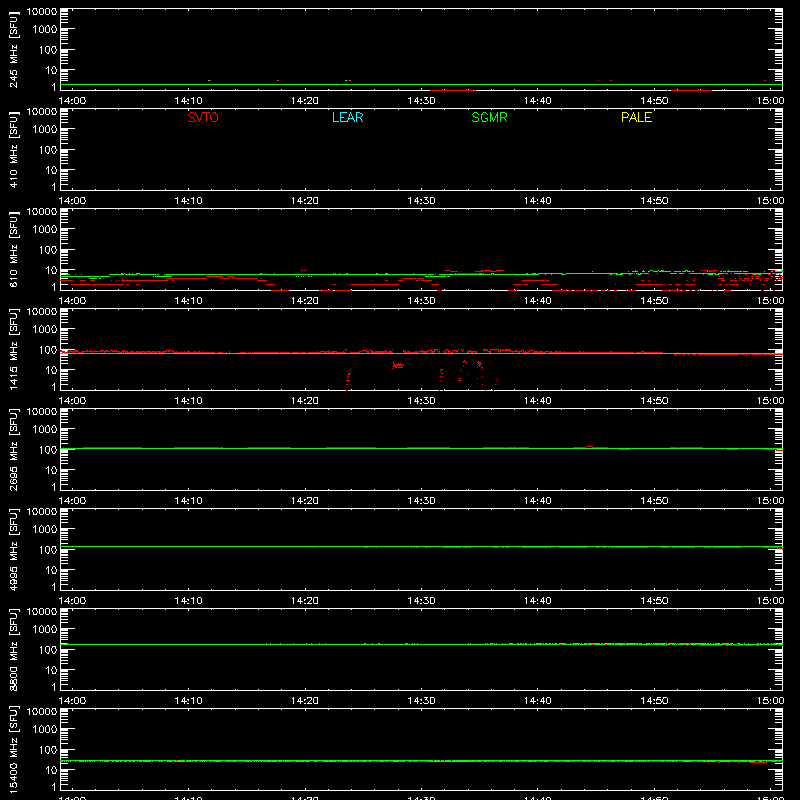Screen dimensions: 800x800
Task: Click the 1000 tick of the 410 MHz panel
Action: tap(45, 130)
